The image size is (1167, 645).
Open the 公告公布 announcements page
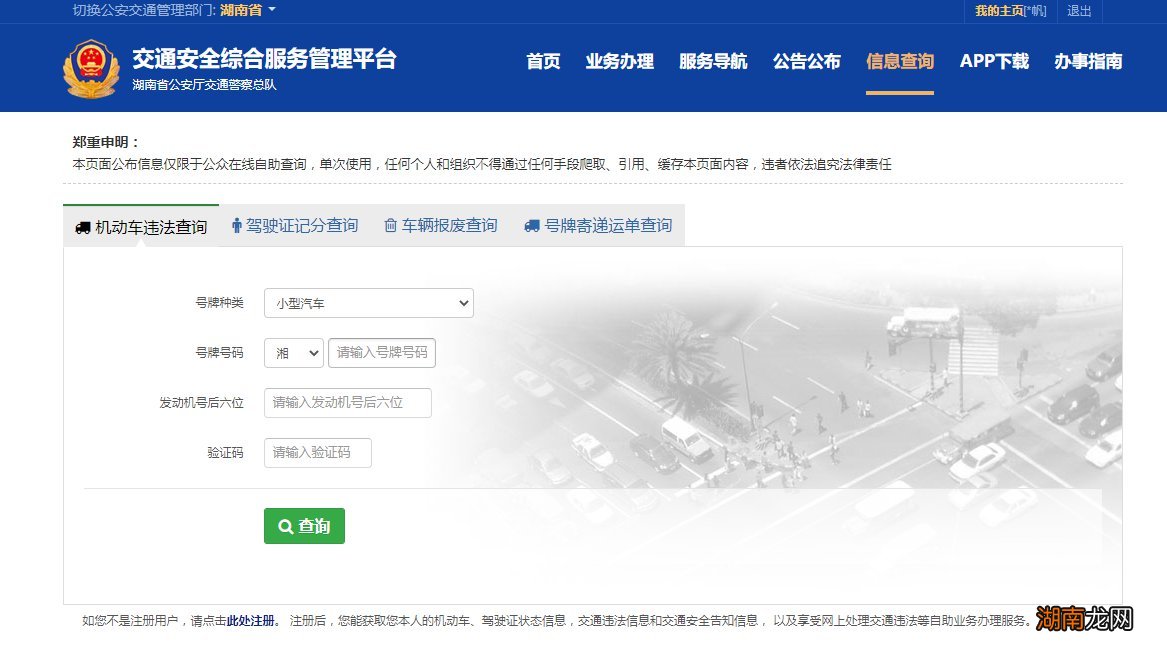click(x=806, y=61)
